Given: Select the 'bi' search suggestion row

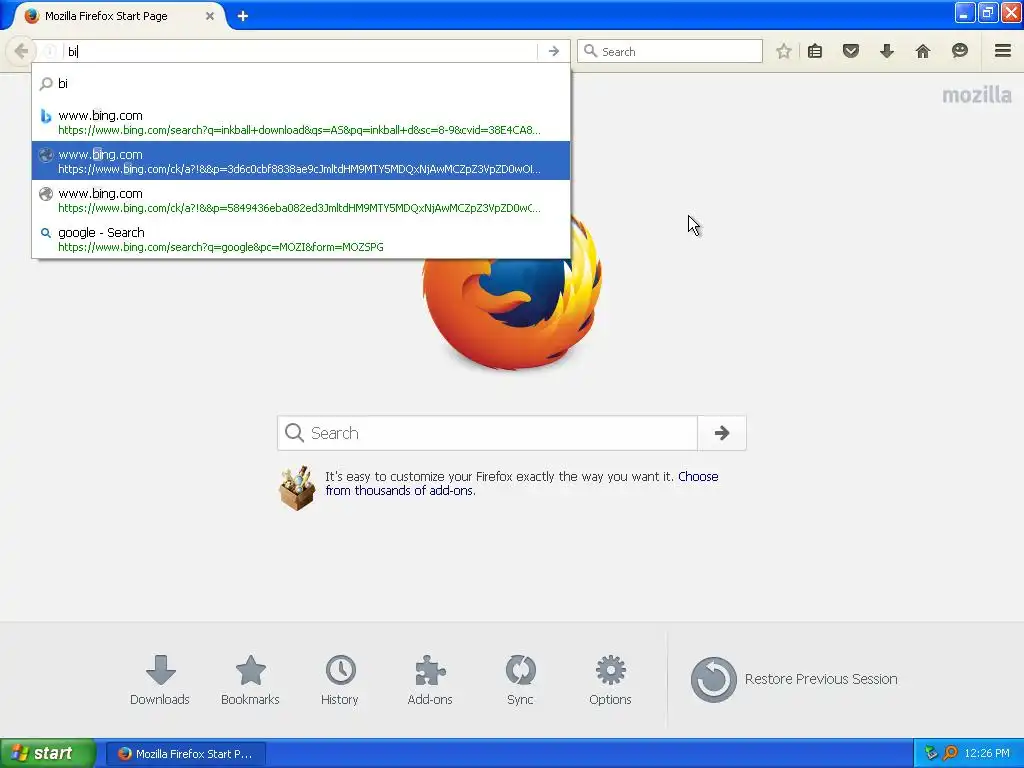Looking at the screenshot, I should (301, 83).
